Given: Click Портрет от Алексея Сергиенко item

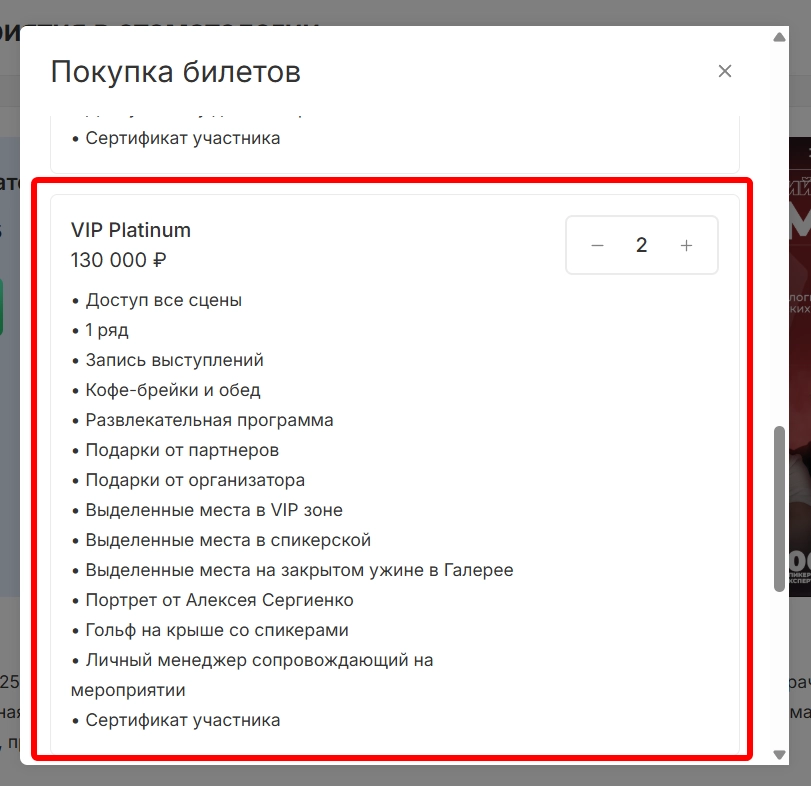Looking at the screenshot, I should tap(219, 600).
